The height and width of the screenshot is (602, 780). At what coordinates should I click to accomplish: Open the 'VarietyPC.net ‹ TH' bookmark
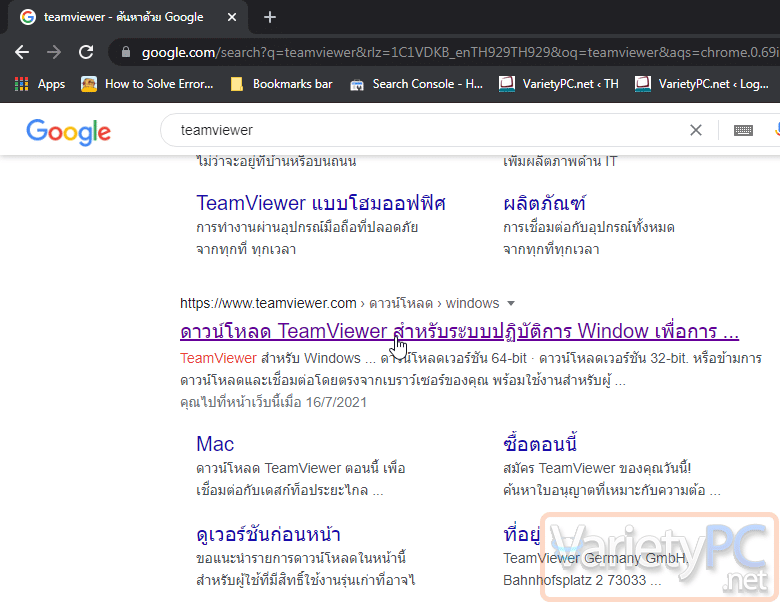coord(559,84)
